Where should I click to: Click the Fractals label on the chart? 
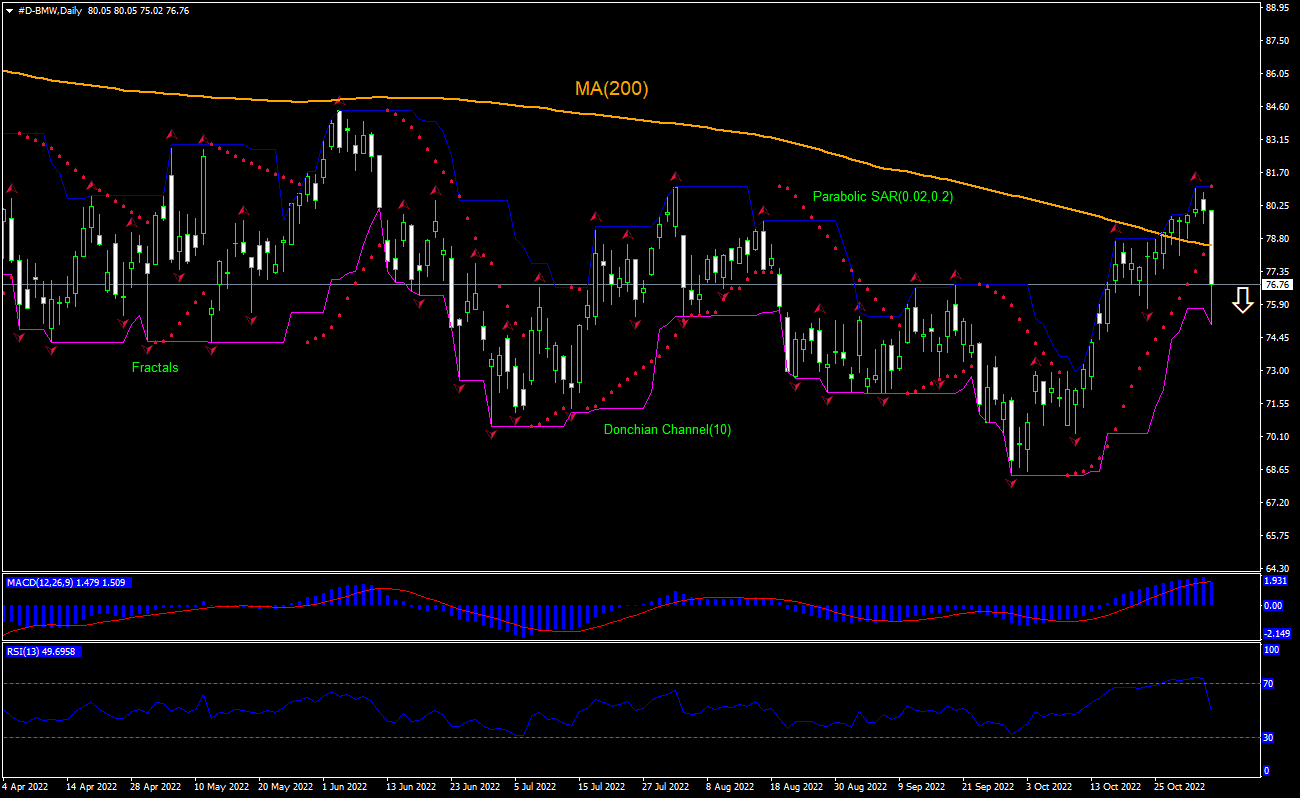point(155,368)
